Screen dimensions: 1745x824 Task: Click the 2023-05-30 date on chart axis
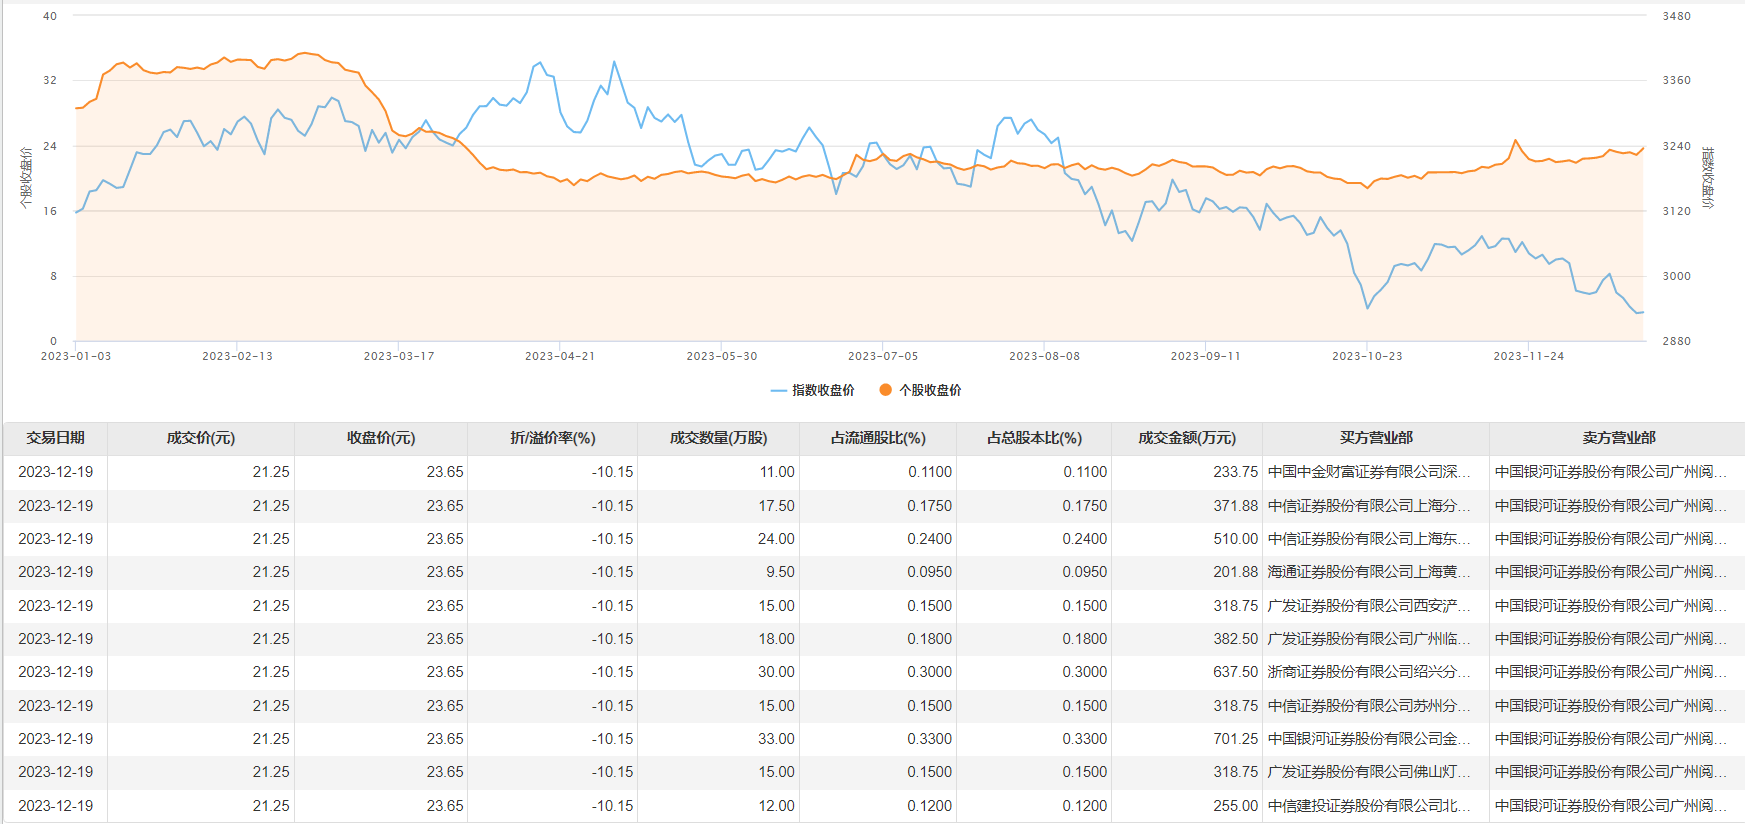click(x=722, y=356)
